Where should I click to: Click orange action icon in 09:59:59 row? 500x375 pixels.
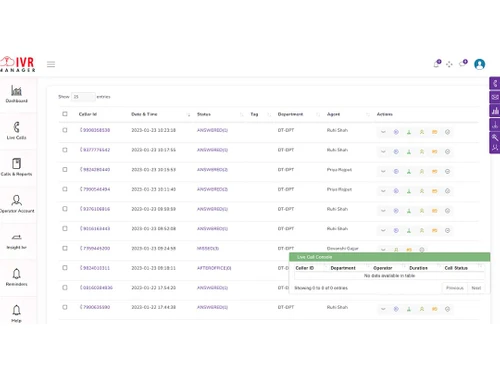click(435, 211)
